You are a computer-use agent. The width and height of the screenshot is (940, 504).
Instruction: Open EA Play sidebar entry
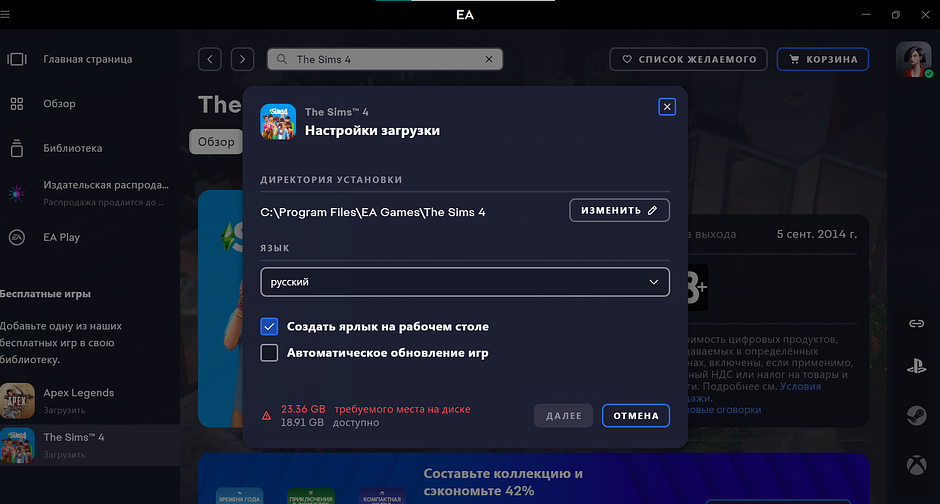[x=61, y=237]
